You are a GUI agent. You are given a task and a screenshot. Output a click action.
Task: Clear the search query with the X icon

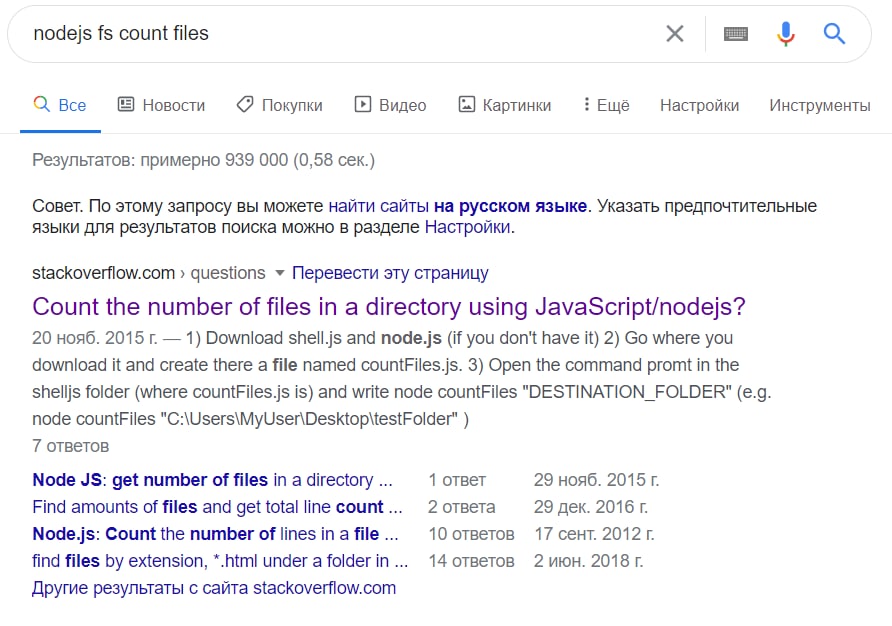pos(675,34)
